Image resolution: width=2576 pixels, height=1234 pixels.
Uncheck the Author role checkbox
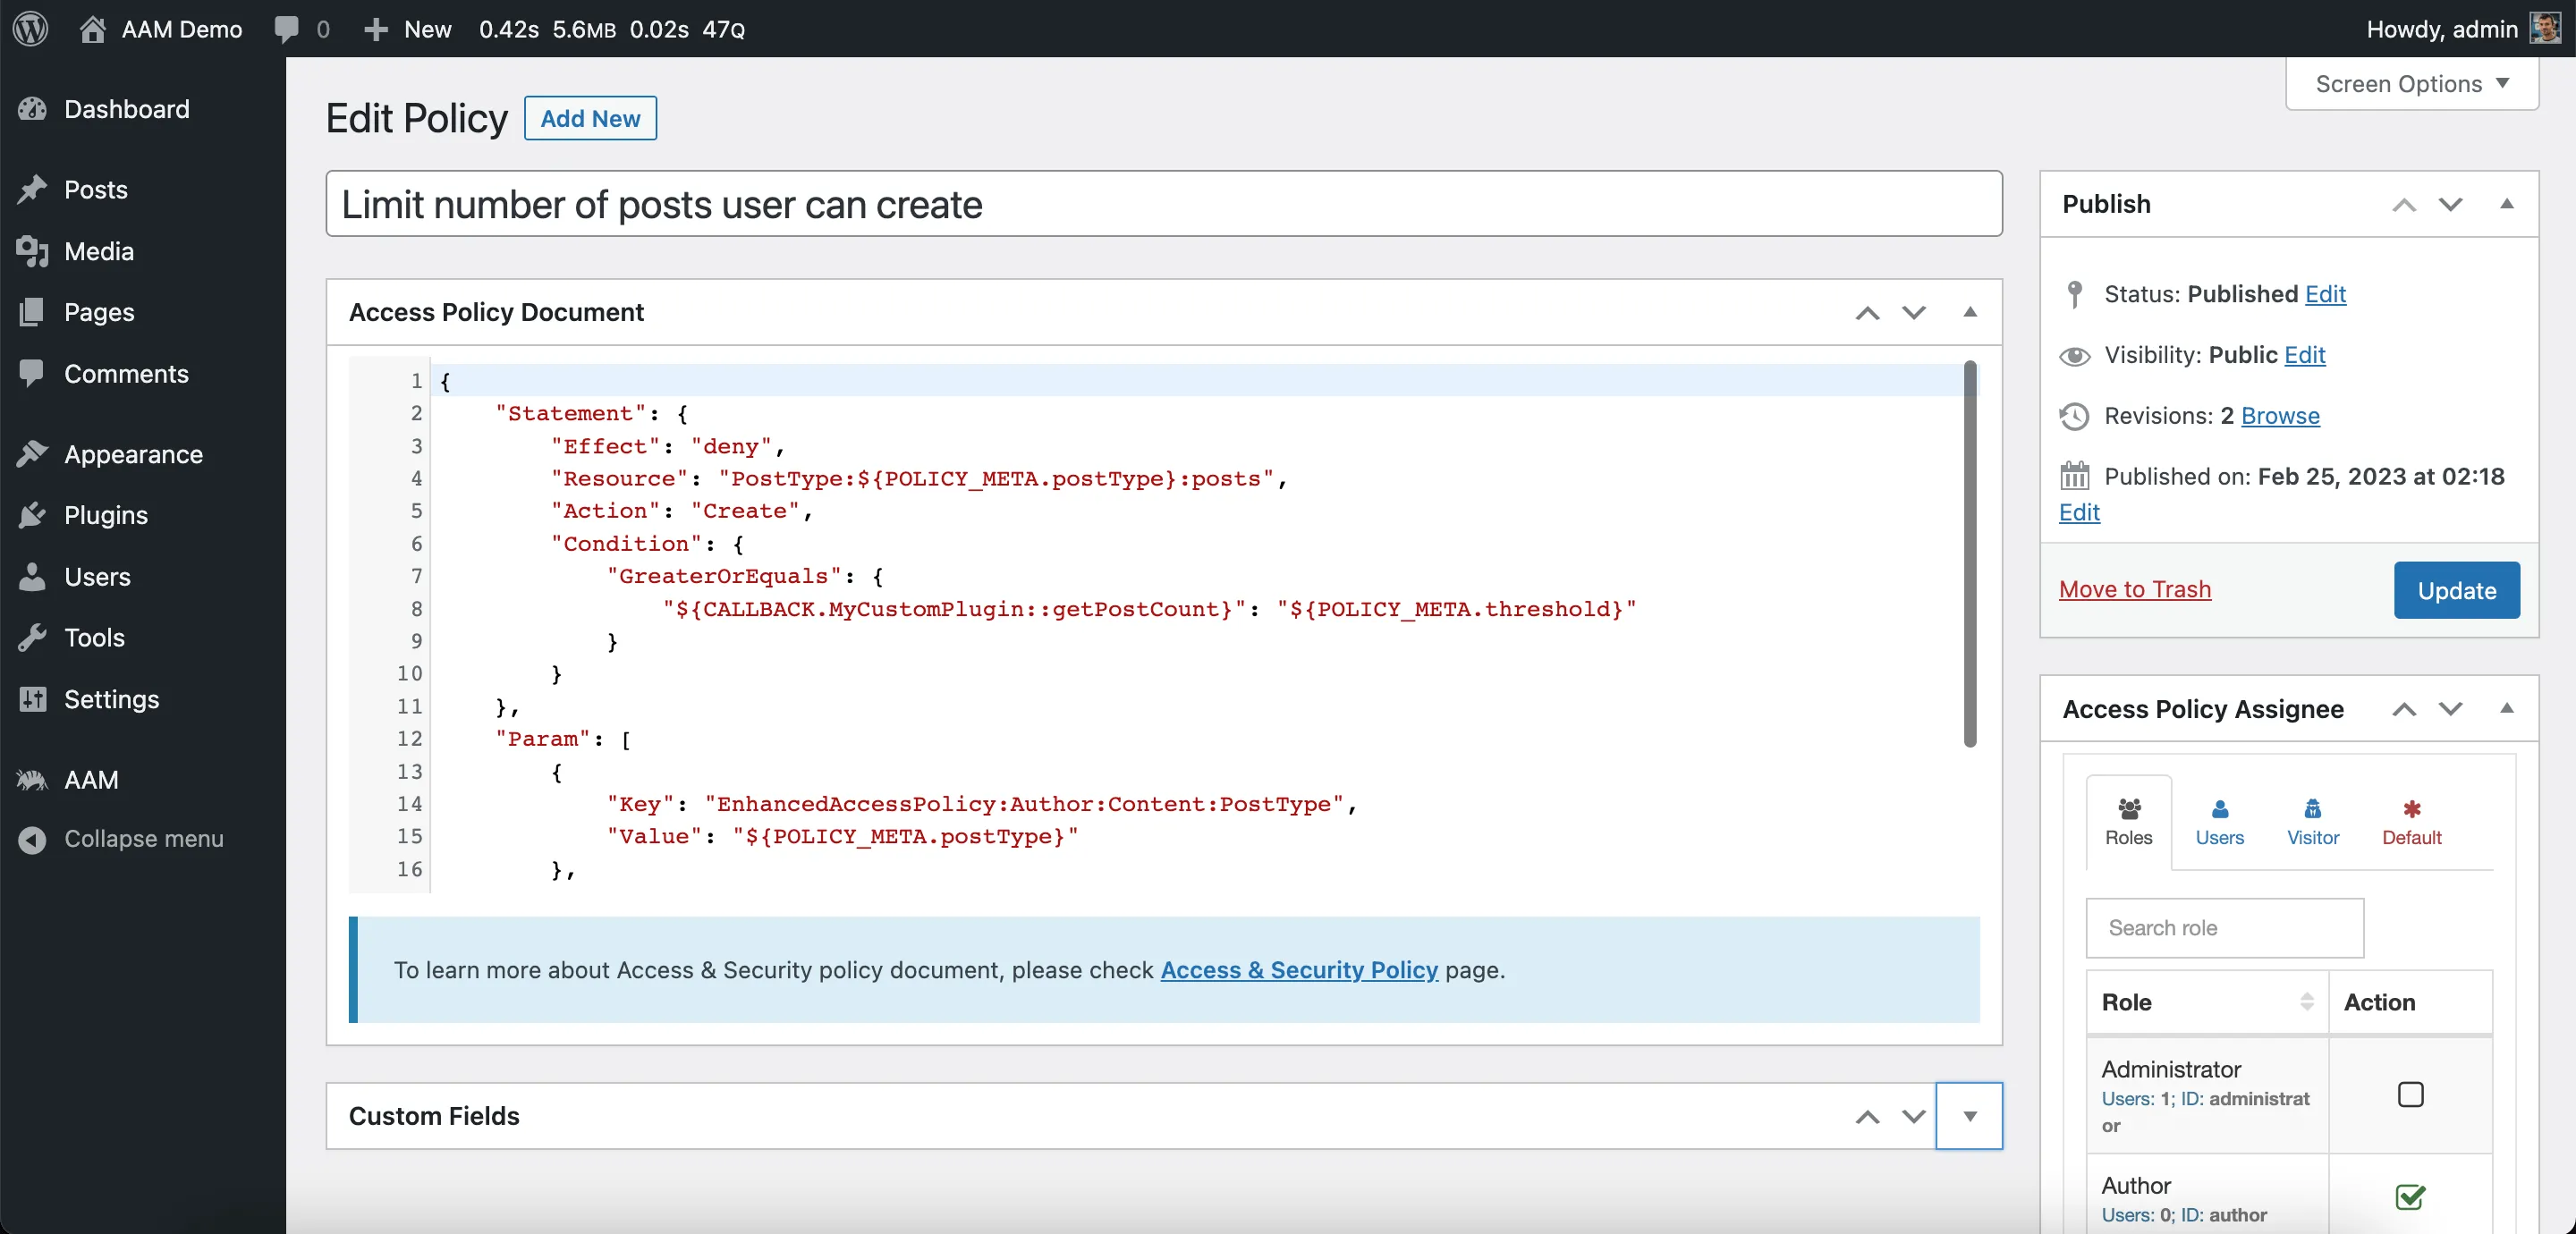pyautogui.click(x=2410, y=1196)
